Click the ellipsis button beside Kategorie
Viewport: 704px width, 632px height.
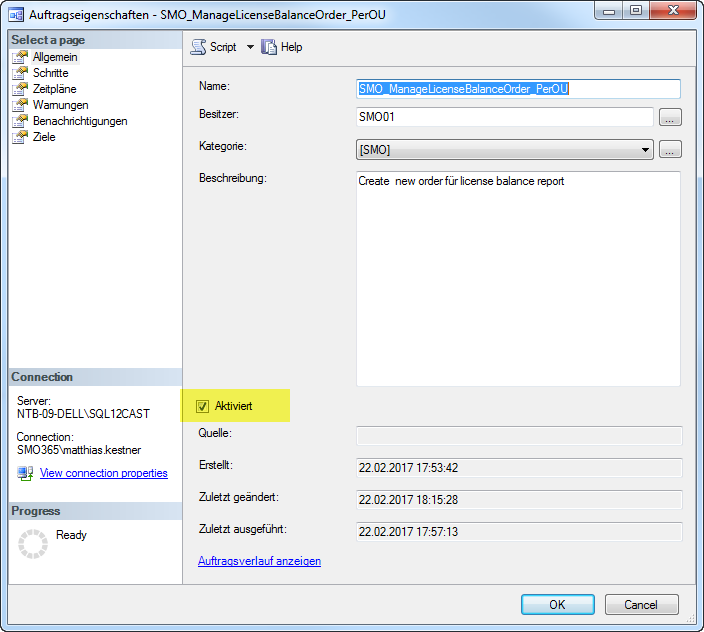tap(670, 150)
